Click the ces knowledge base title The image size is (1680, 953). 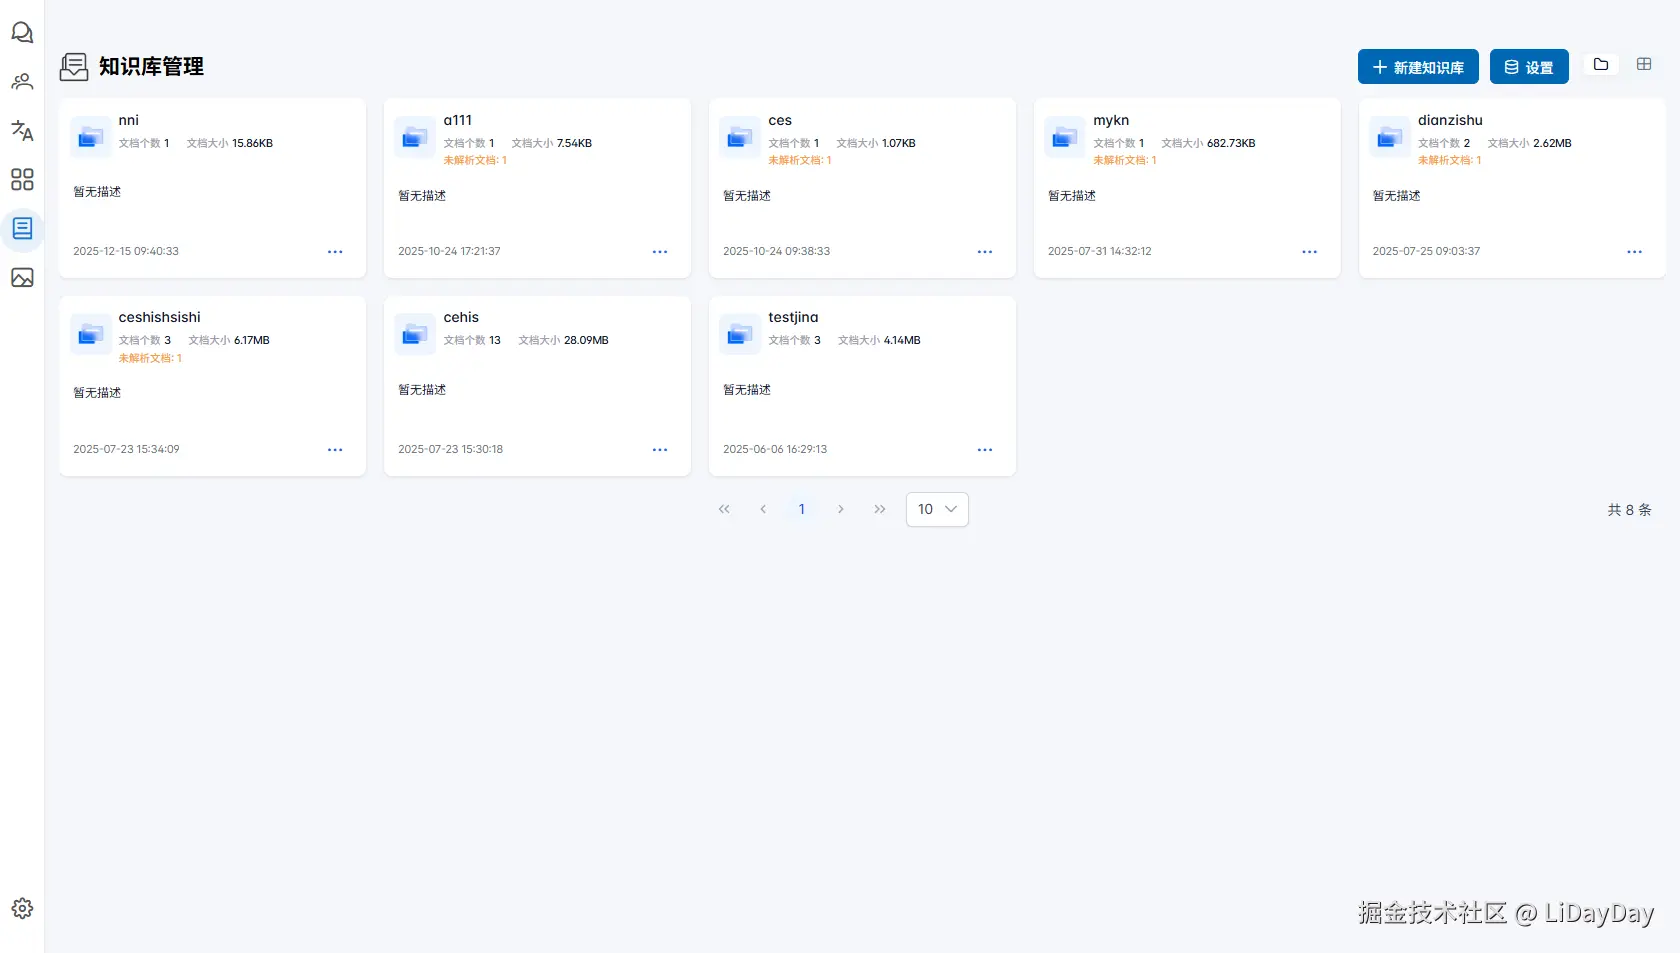[x=780, y=120]
